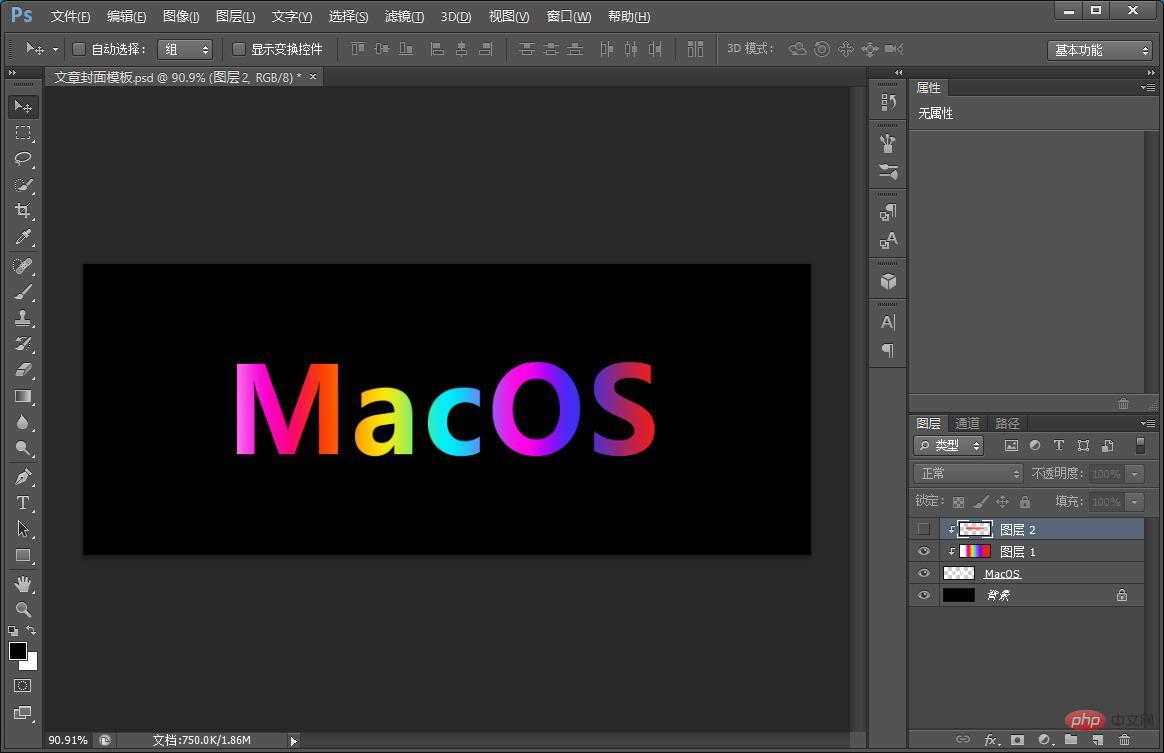This screenshot has height=753, width=1164.
Task: Select the Path Selection tool
Action: [x=23, y=529]
